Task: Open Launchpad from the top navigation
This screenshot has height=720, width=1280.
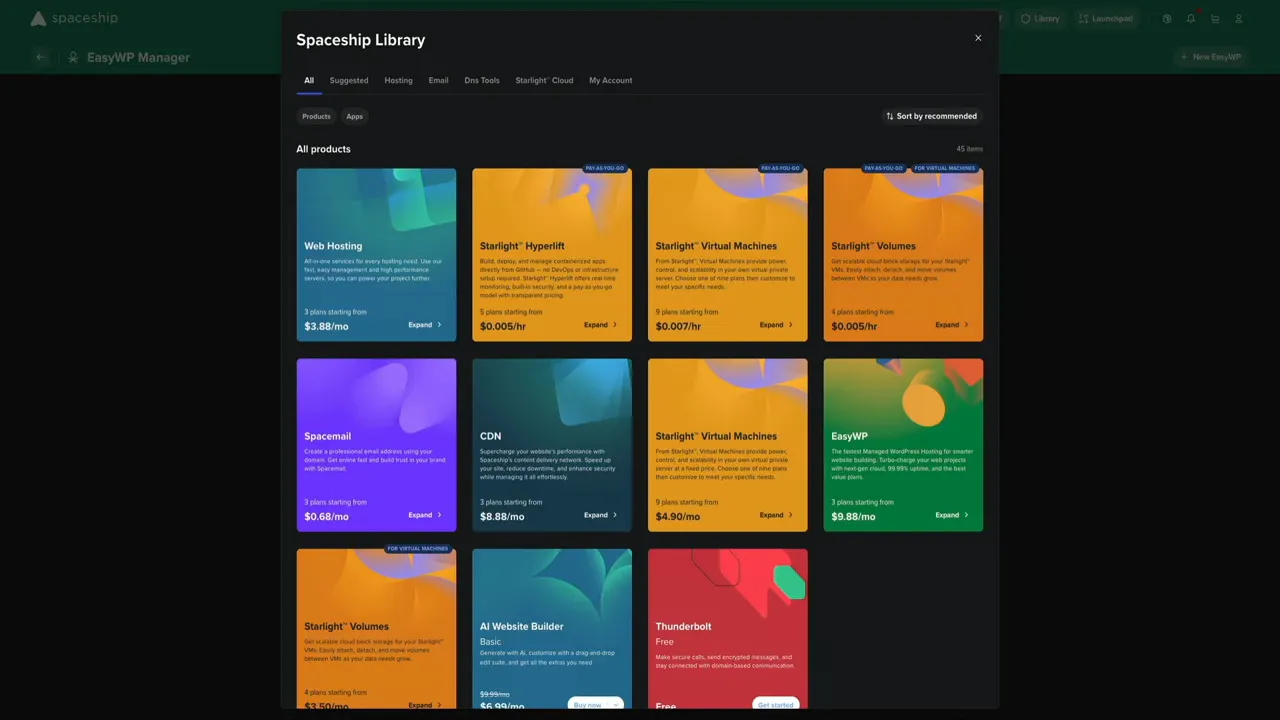Action: click(x=1106, y=18)
